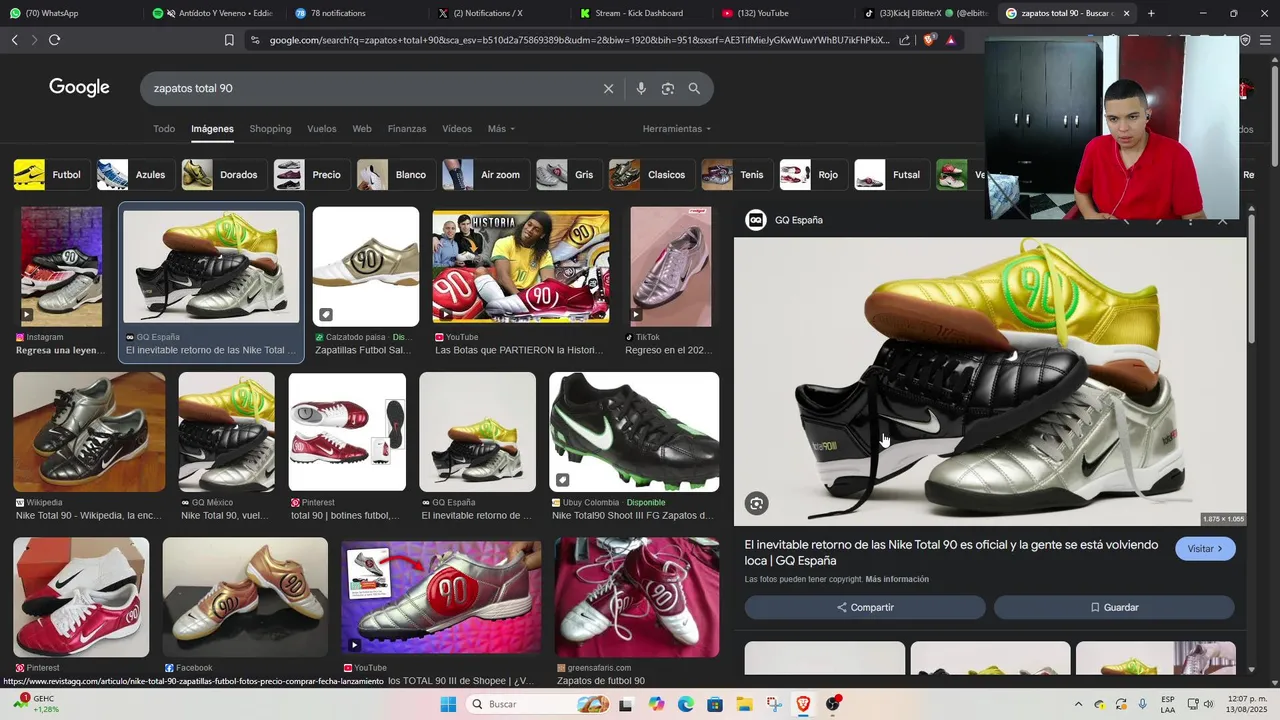Open the taskbar microphone tray icon
Image resolution: width=1280 pixels, height=720 pixels.
click(x=1143, y=704)
